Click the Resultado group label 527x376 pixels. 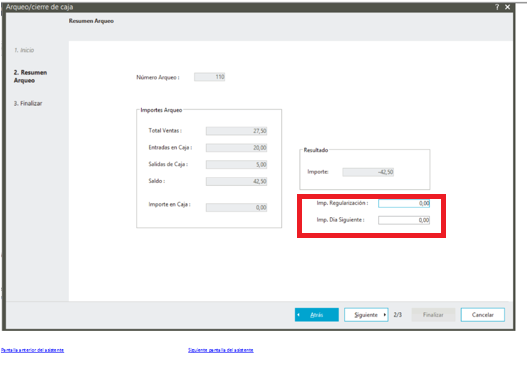(x=316, y=150)
